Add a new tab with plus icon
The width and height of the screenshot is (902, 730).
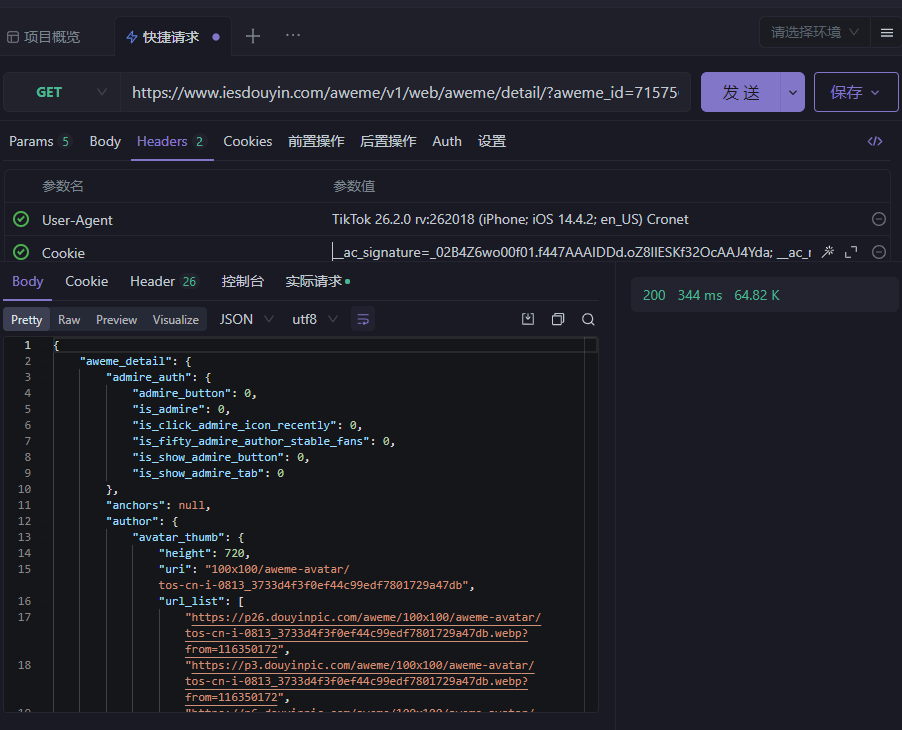coord(253,36)
